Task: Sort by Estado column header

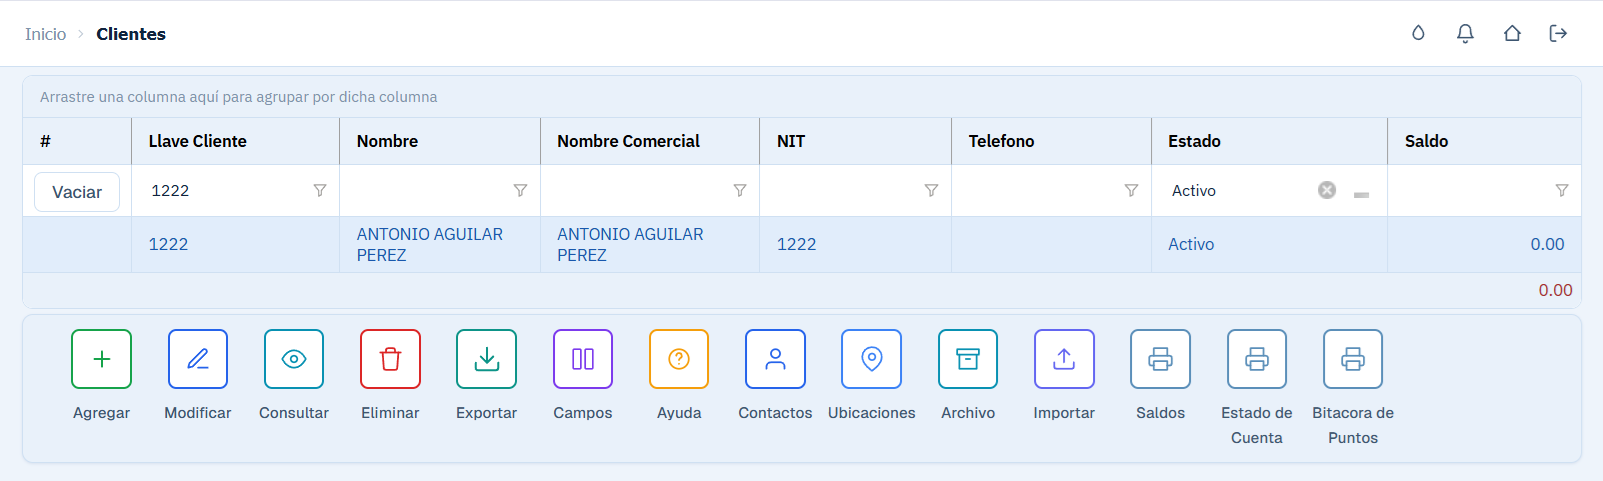Action: point(1269,141)
